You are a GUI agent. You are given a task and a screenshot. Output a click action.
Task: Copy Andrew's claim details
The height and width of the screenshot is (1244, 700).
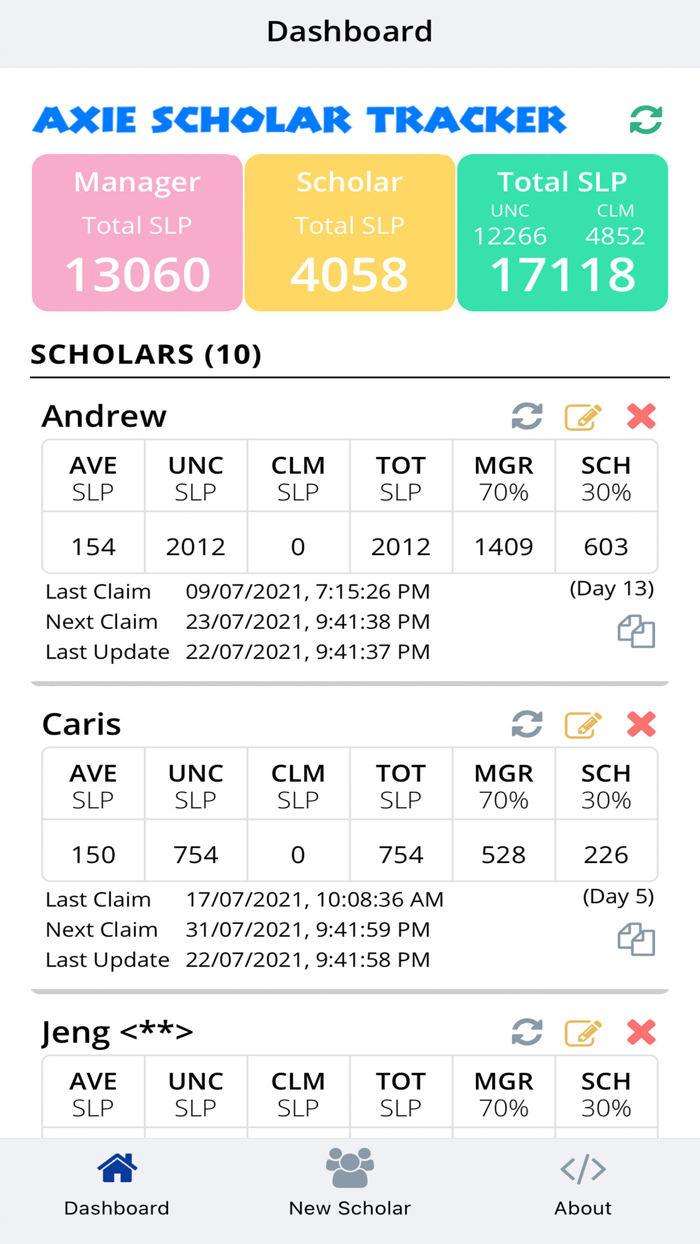coord(637,630)
